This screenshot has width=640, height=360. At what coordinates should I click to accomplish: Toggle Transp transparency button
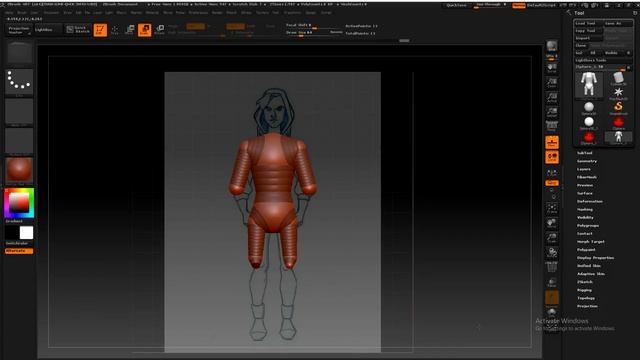(552, 283)
